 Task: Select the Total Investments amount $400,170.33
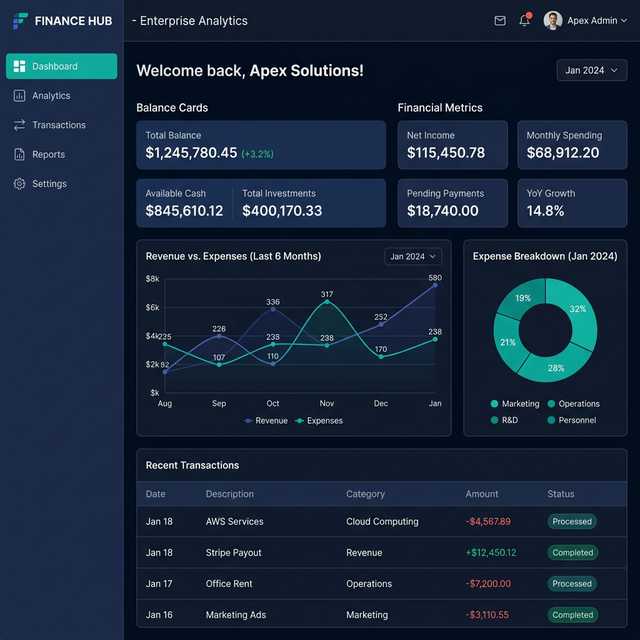click(282, 211)
